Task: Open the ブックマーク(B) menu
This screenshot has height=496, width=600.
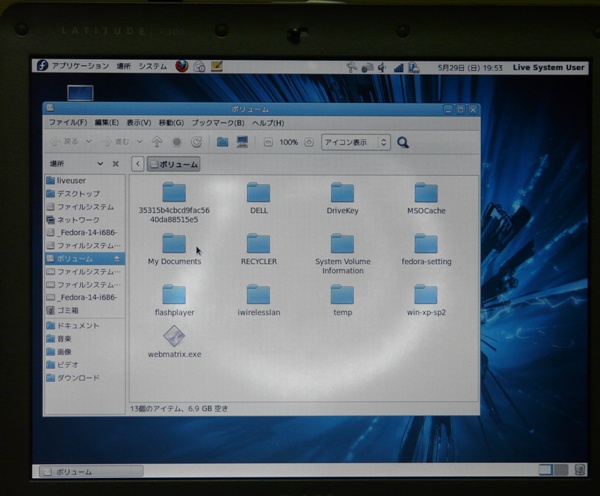Action: [x=218, y=123]
